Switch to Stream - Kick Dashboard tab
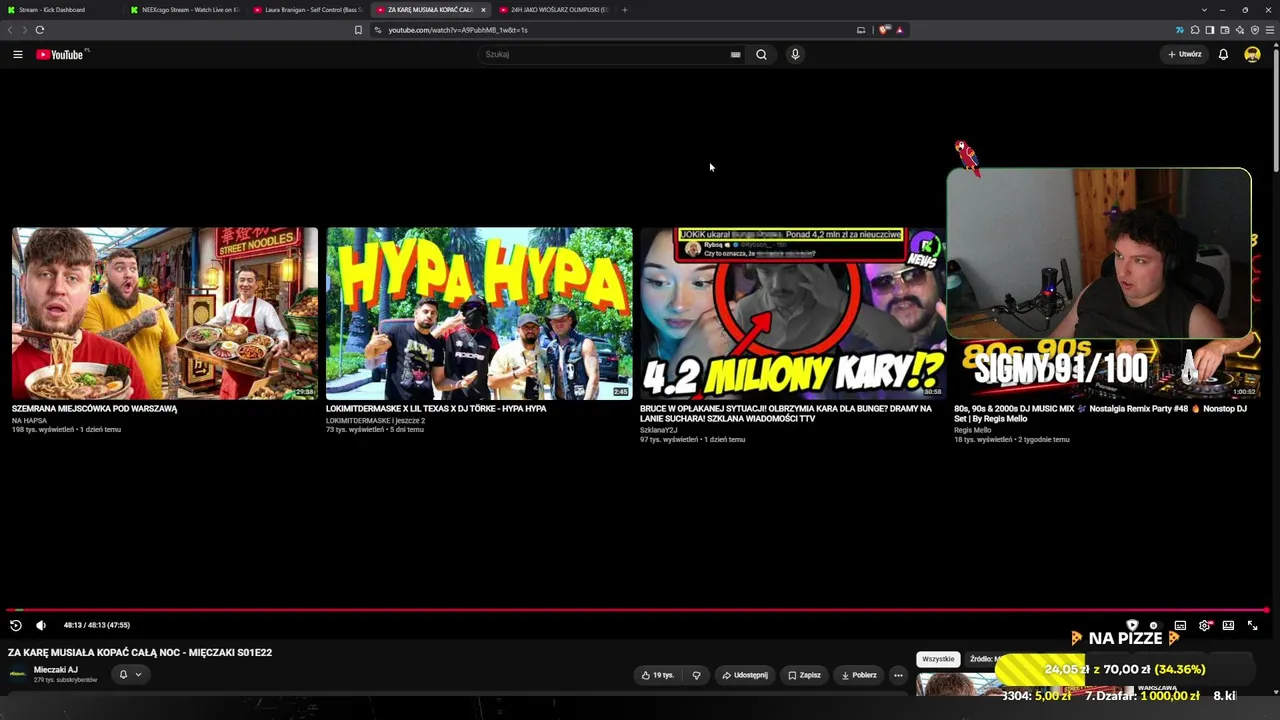The height and width of the screenshot is (720, 1280). [x=62, y=10]
